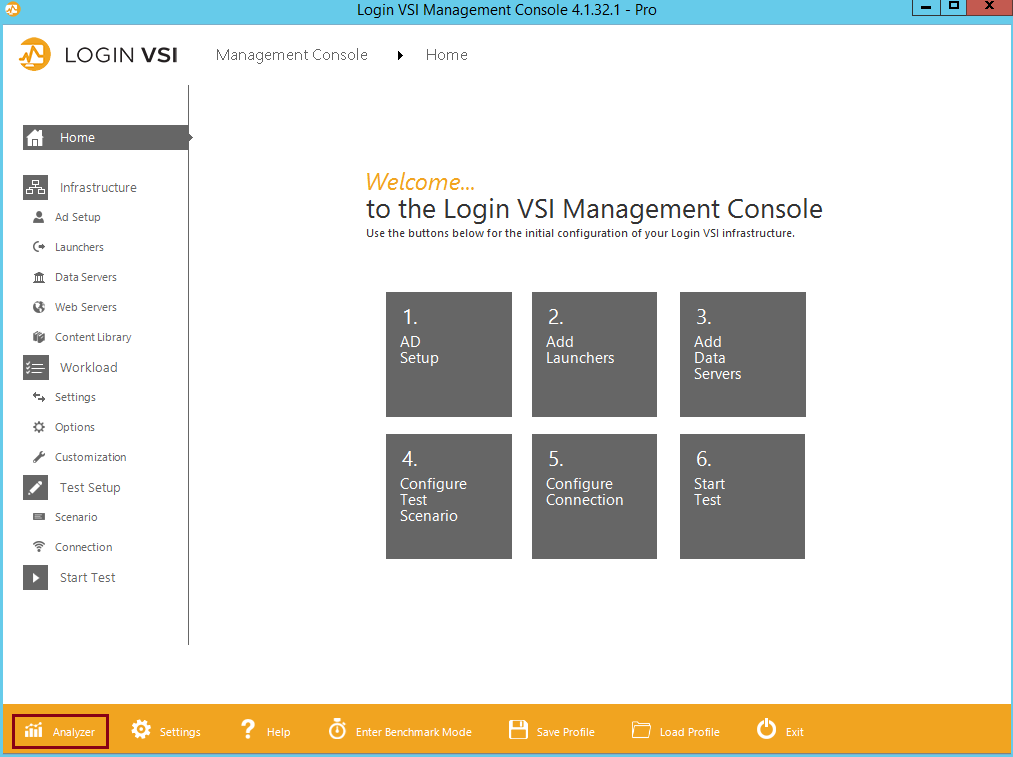Click Help label in bottom bar
This screenshot has height=757, width=1013.
coord(278,732)
